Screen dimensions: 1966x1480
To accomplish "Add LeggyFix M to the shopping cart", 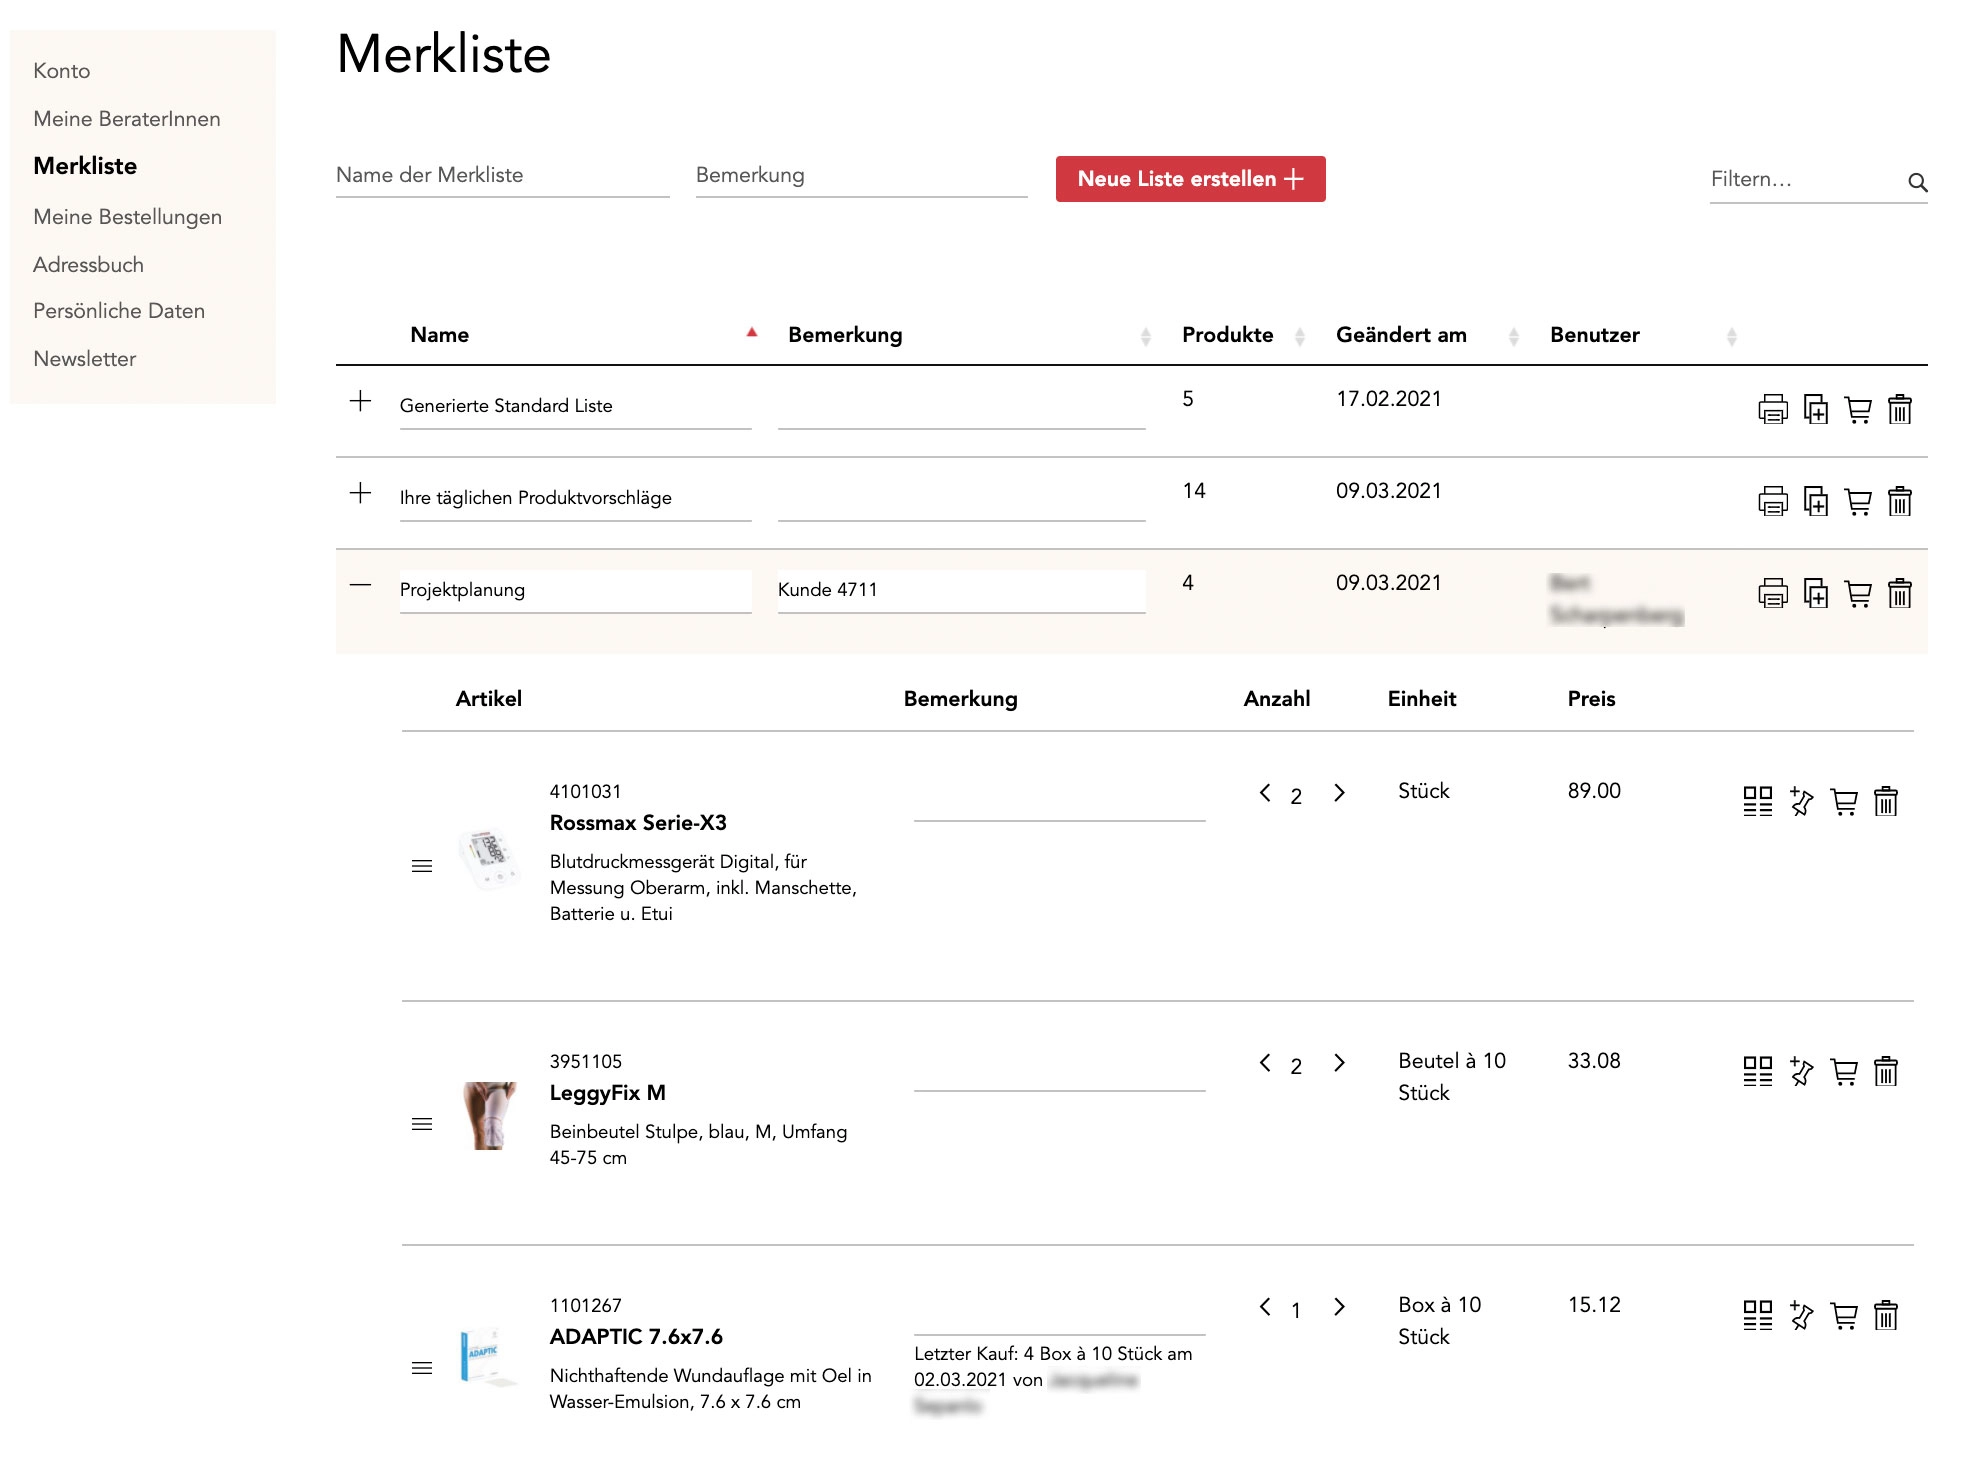I will (x=1843, y=1073).
